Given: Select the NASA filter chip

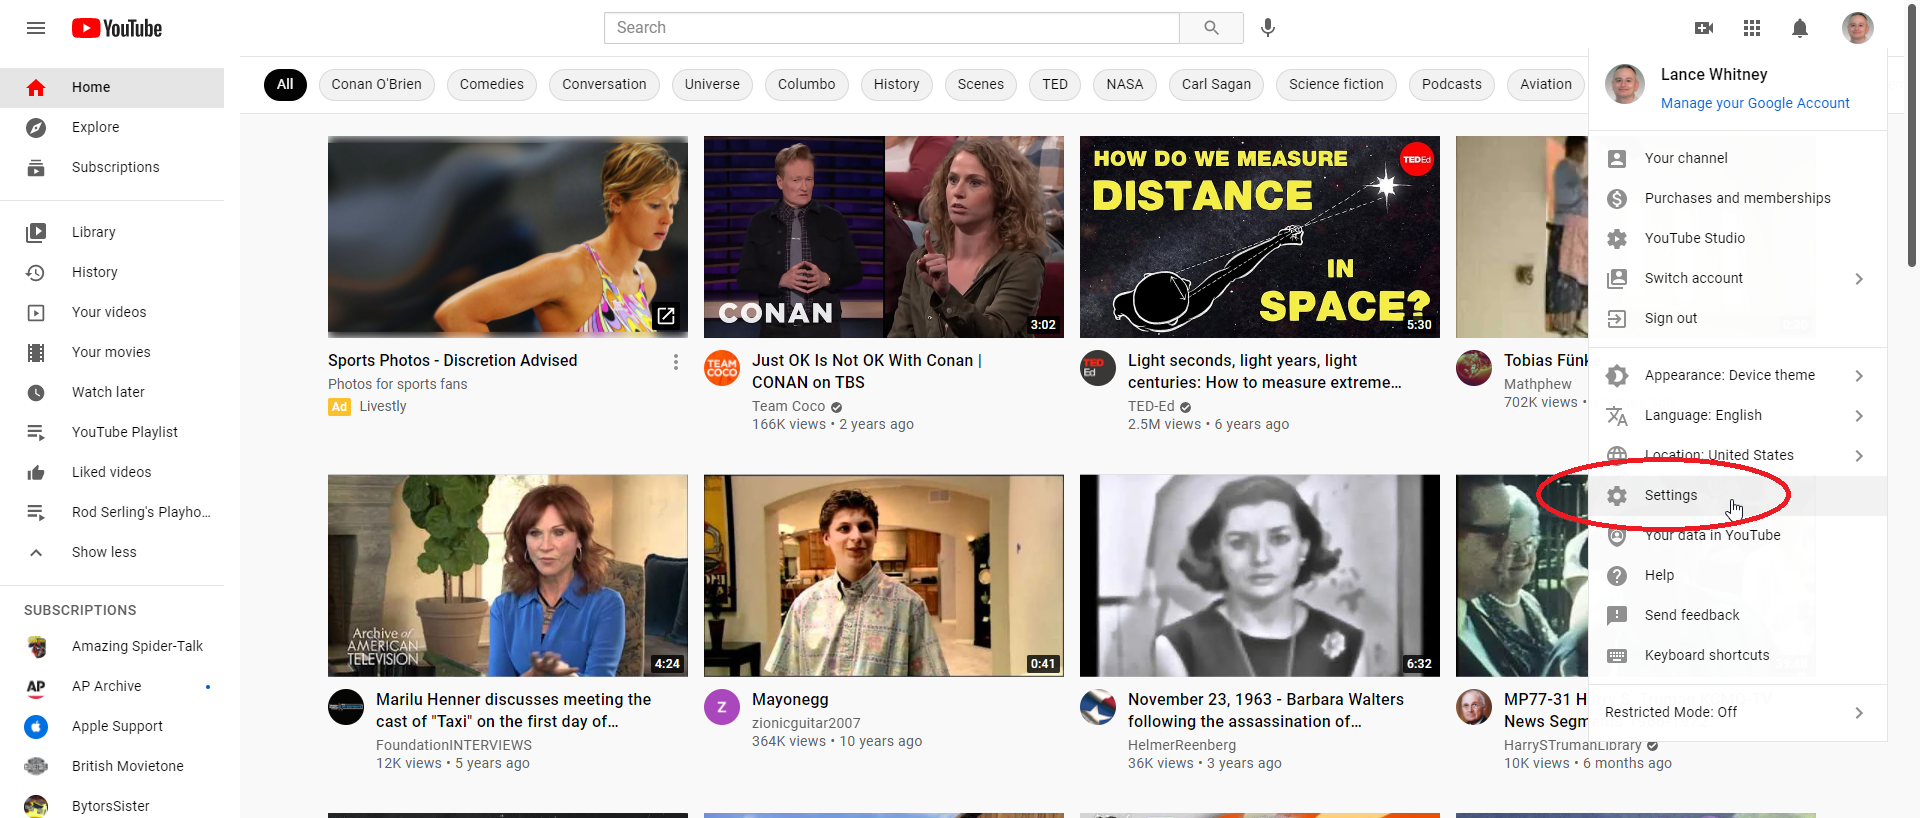Looking at the screenshot, I should tap(1124, 84).
